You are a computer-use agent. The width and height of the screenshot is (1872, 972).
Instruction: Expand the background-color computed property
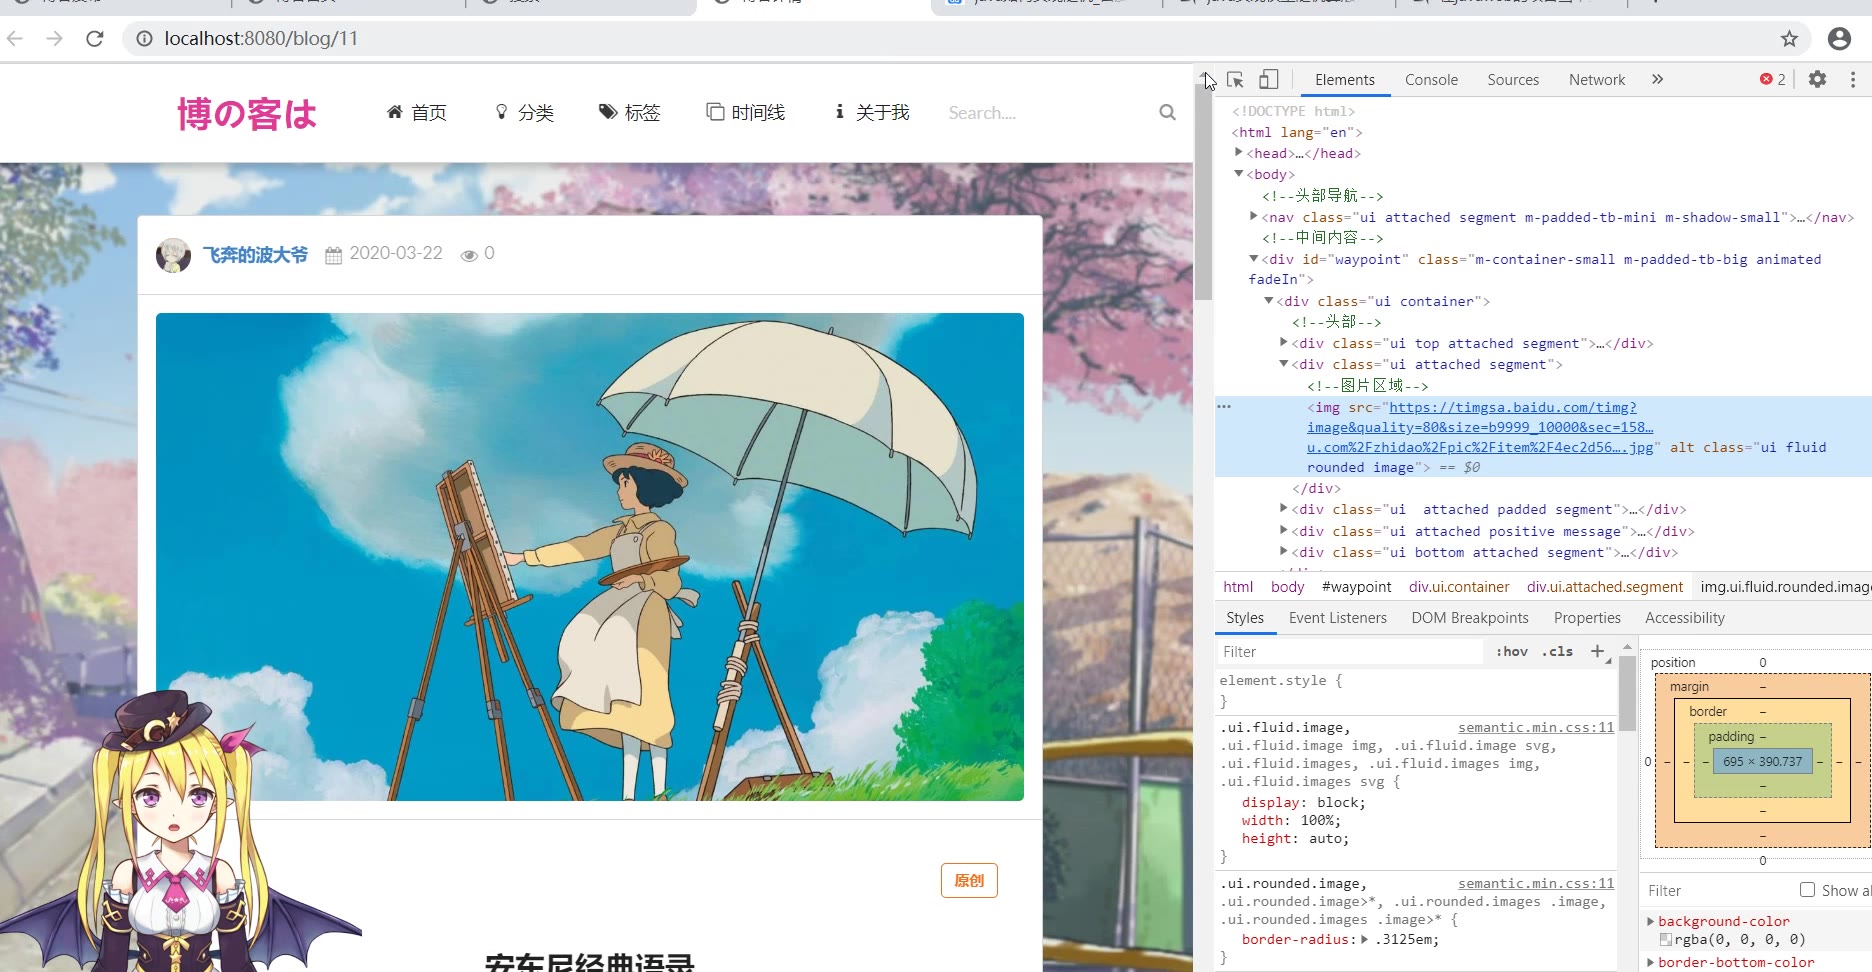tap(1651, 921)
